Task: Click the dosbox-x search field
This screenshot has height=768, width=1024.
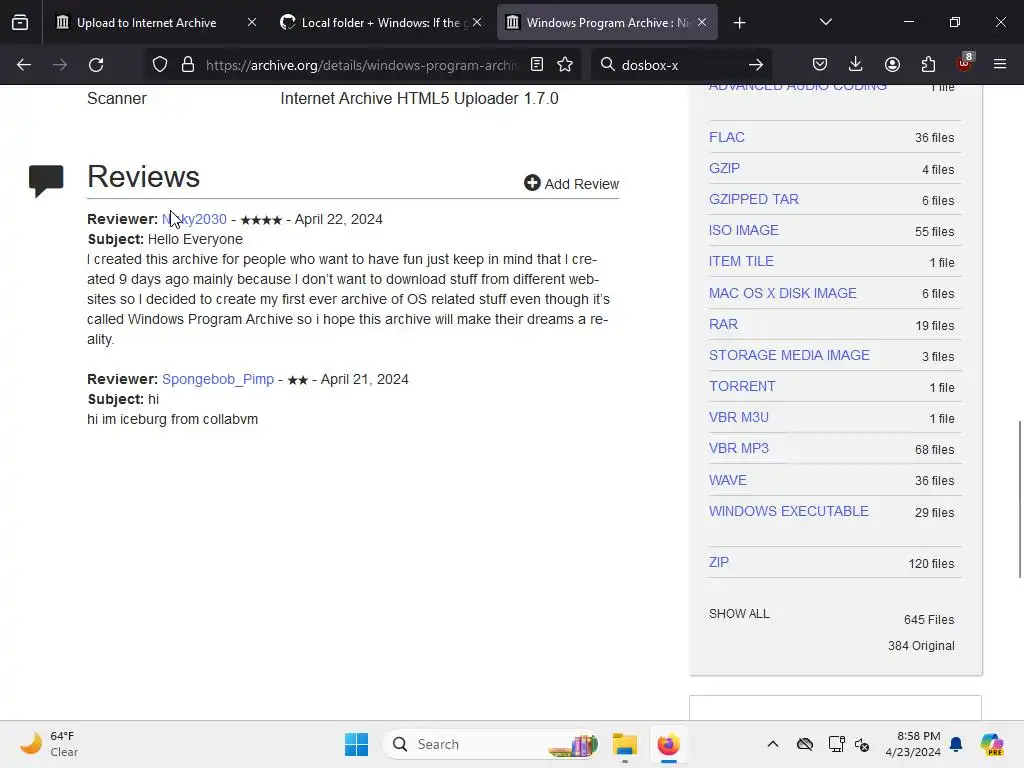Action: tap(679, 65)
